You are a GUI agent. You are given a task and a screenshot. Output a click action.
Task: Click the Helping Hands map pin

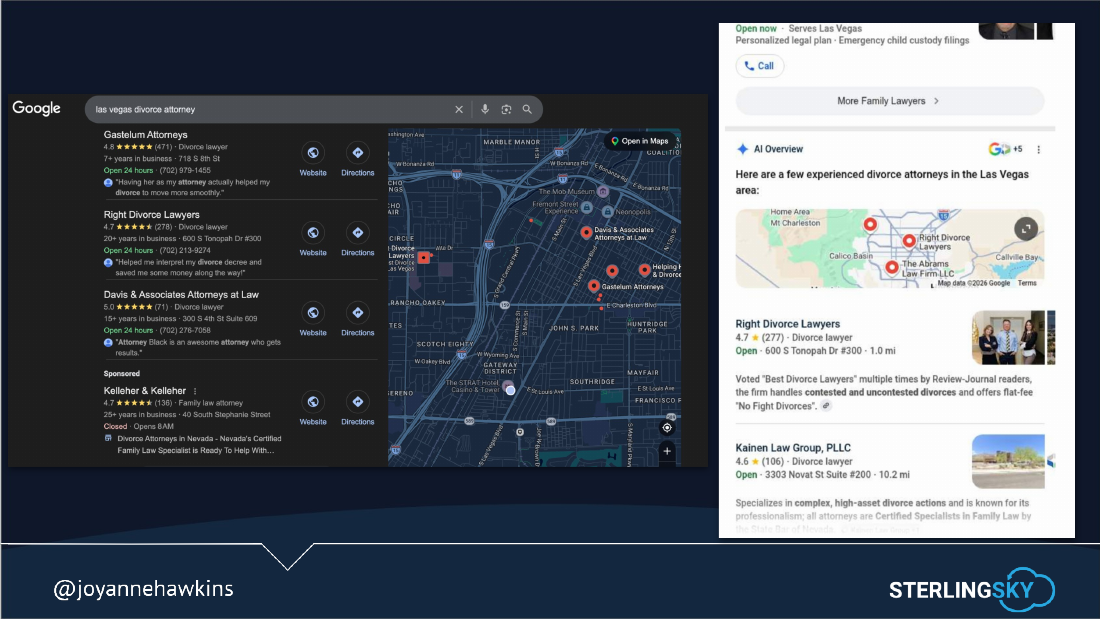pos(644,269)
